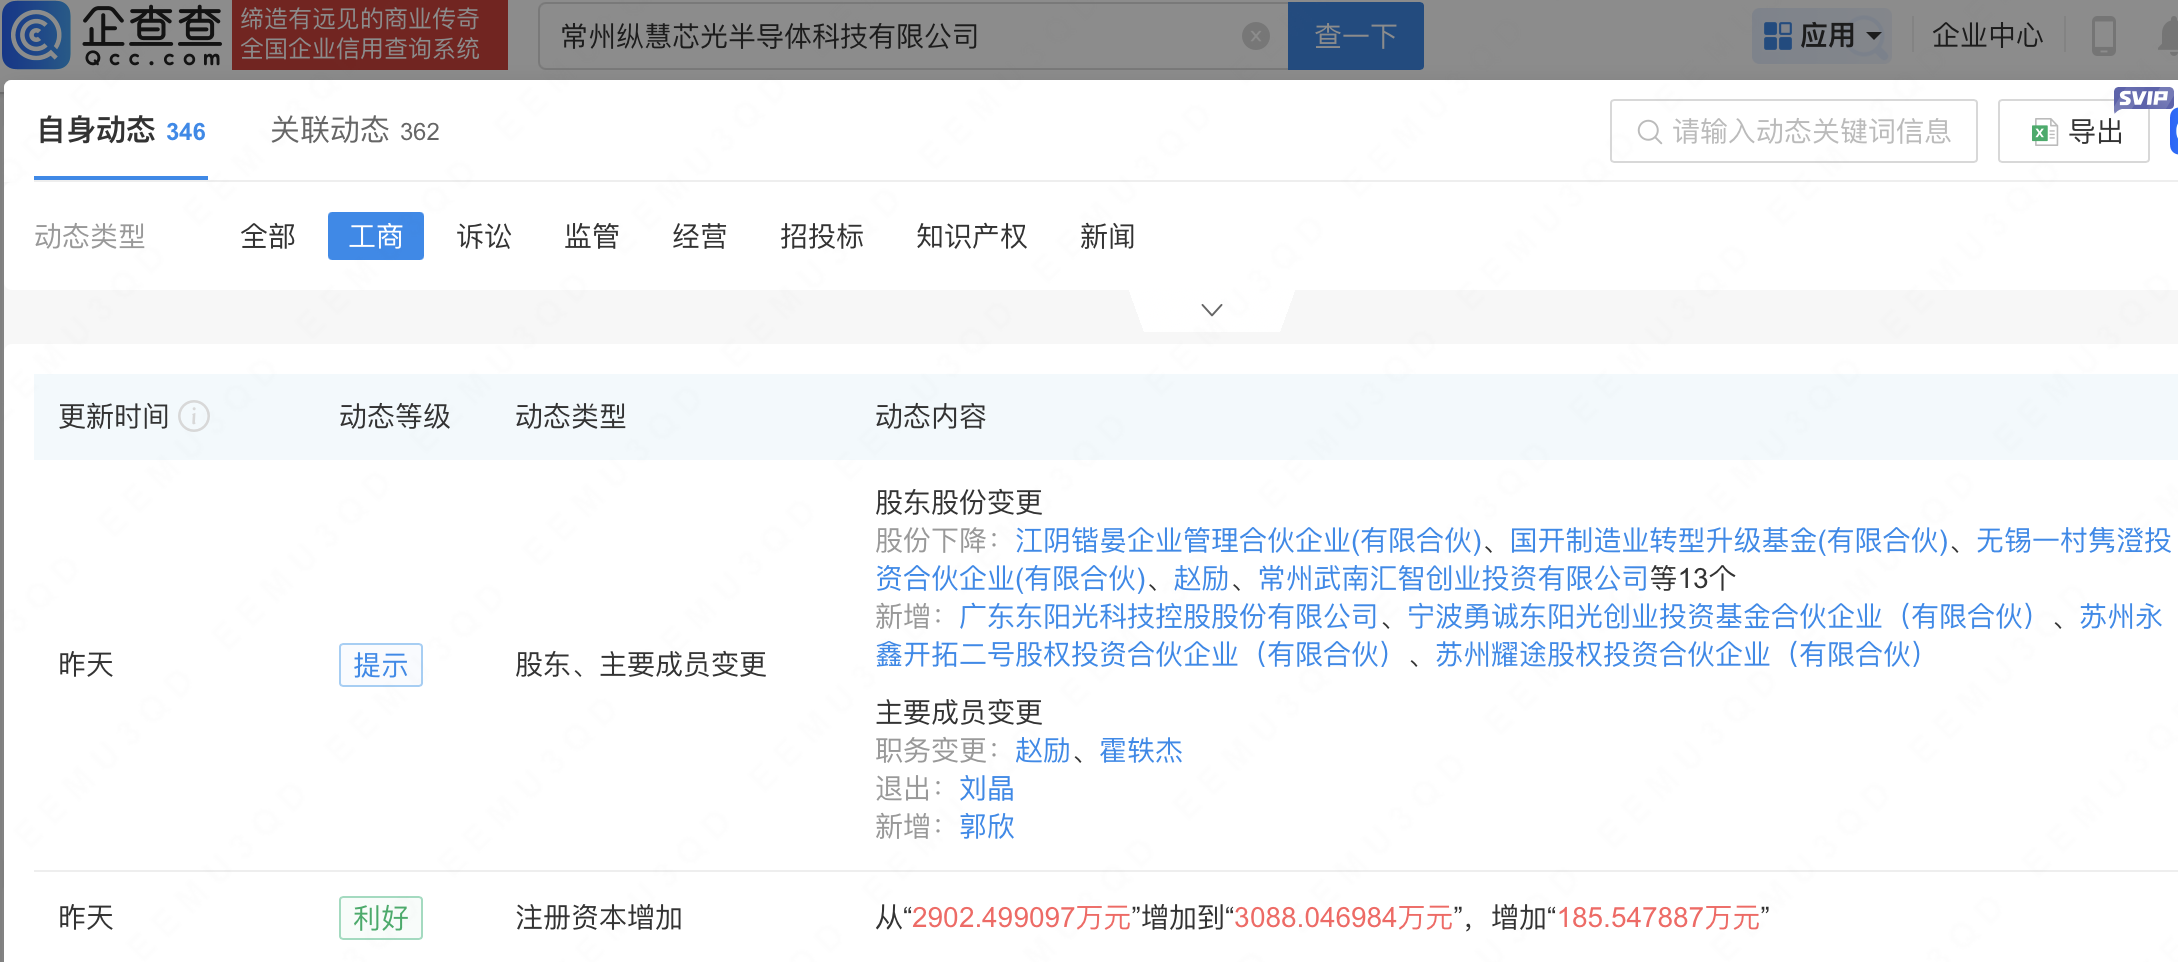
Task: Click the 动态内容 column header
Action: coord(931,416)
